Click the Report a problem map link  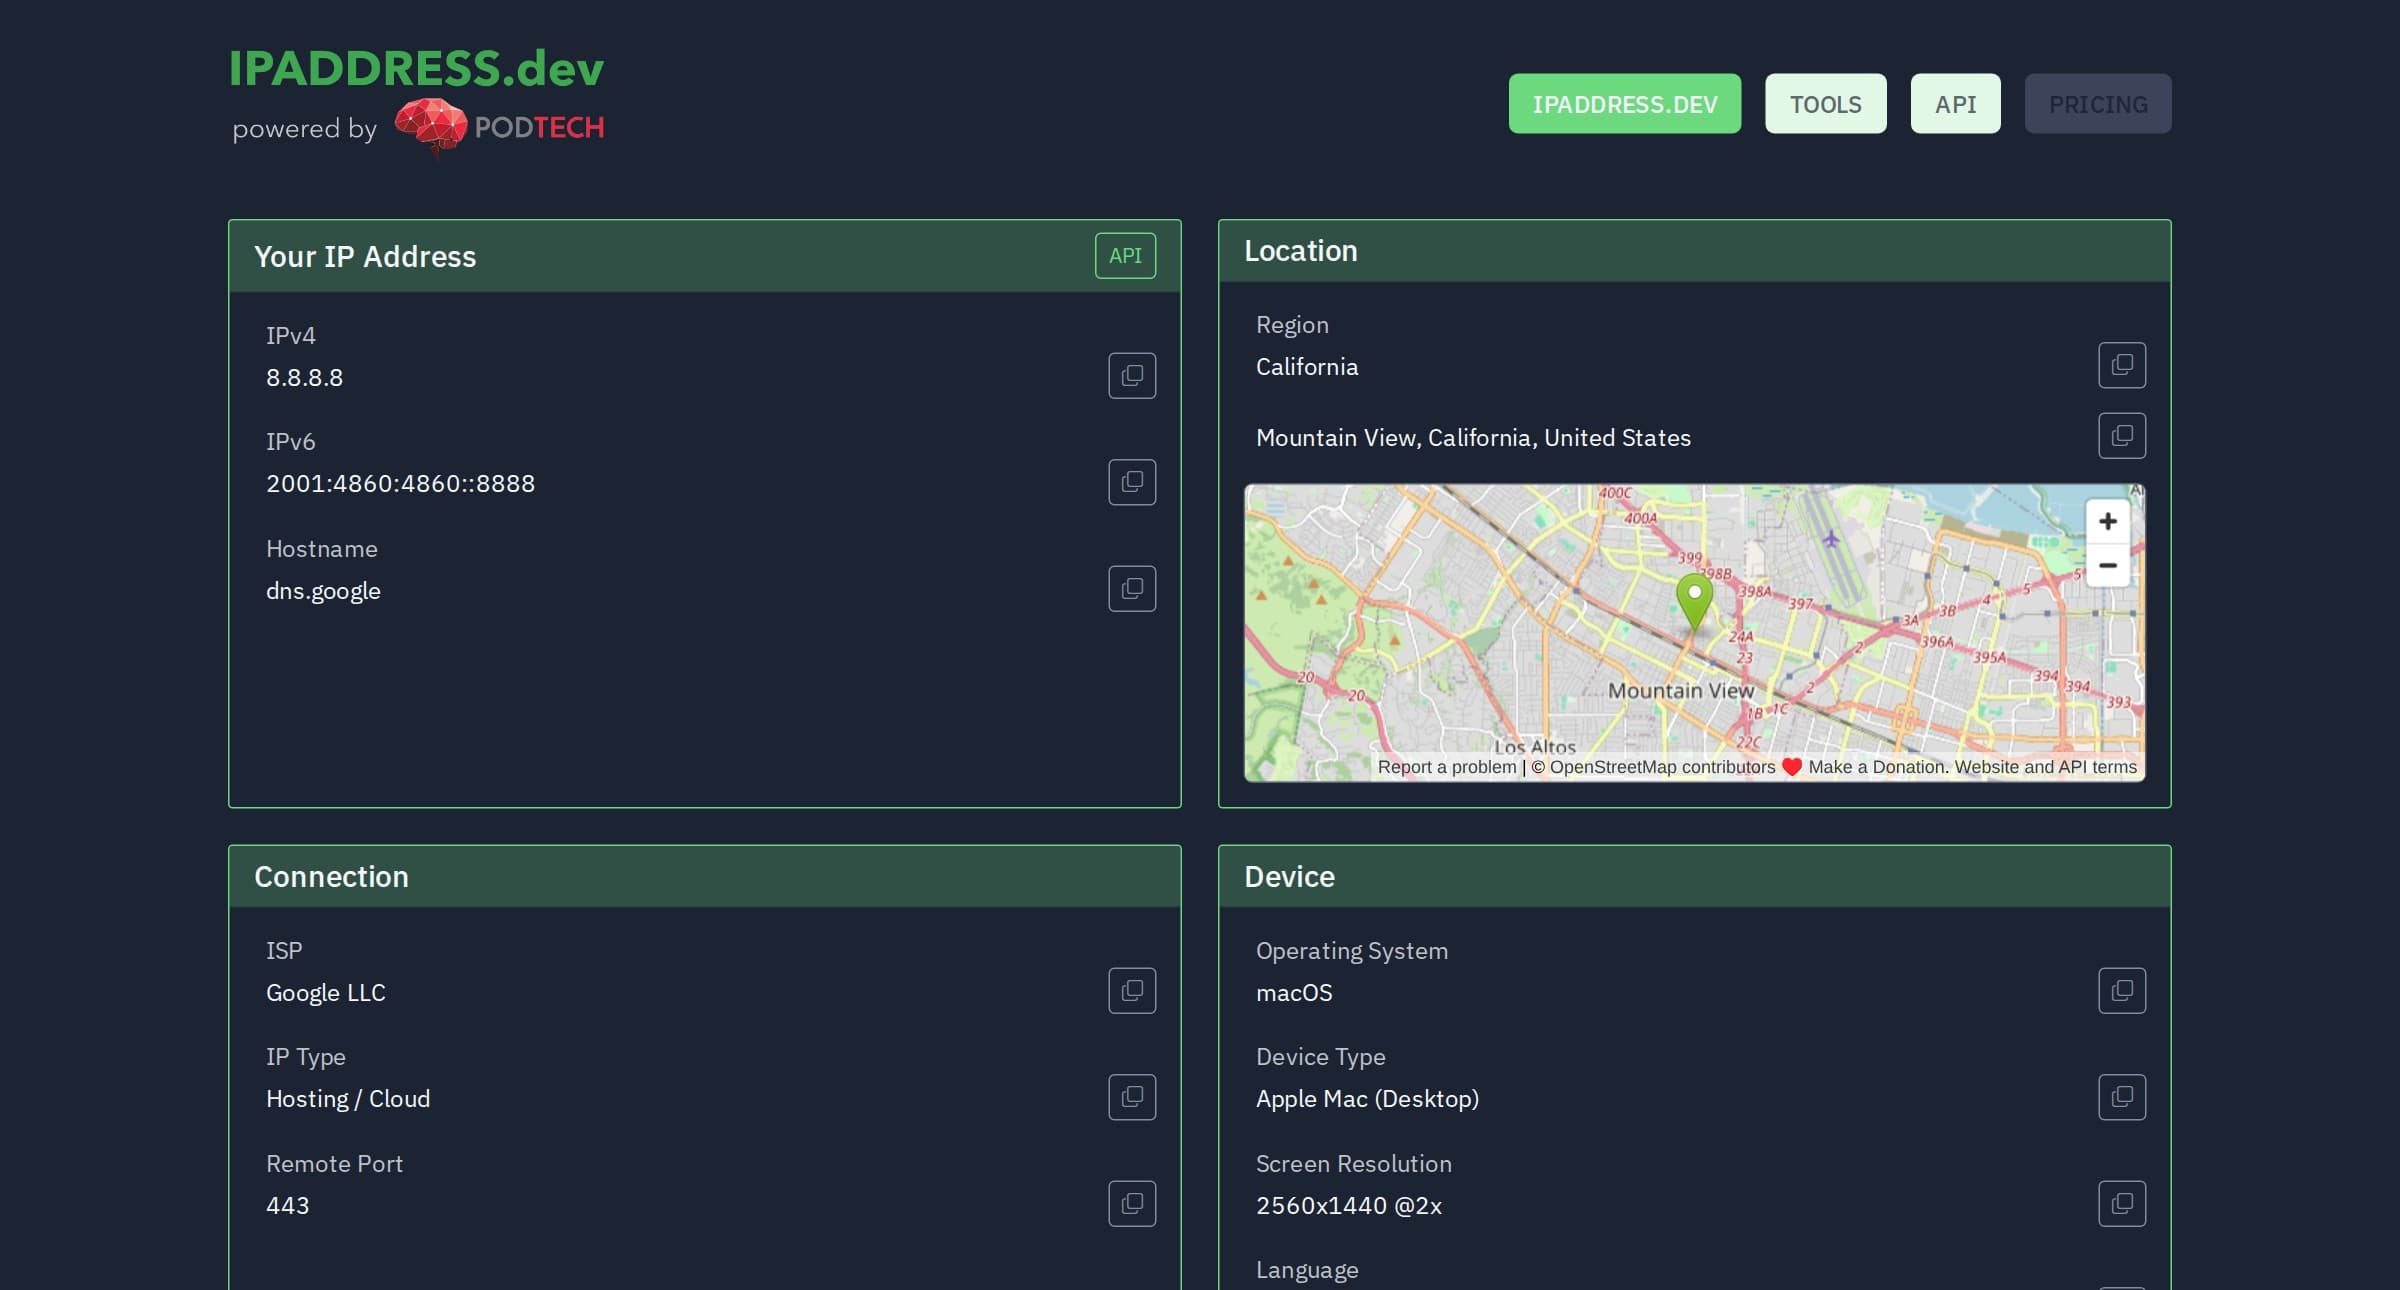click(x=1447, y=767)
